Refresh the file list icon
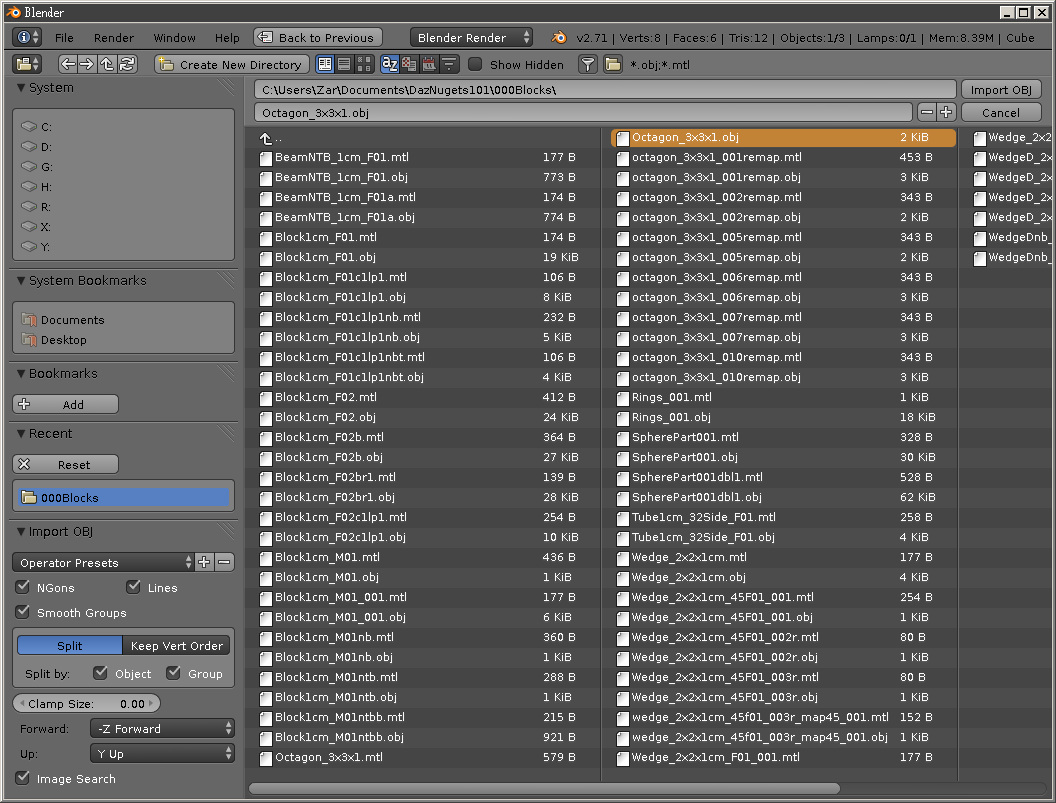Image resolution: width=1056 pixels, height=803 pixels. click(x=127, y=64)
